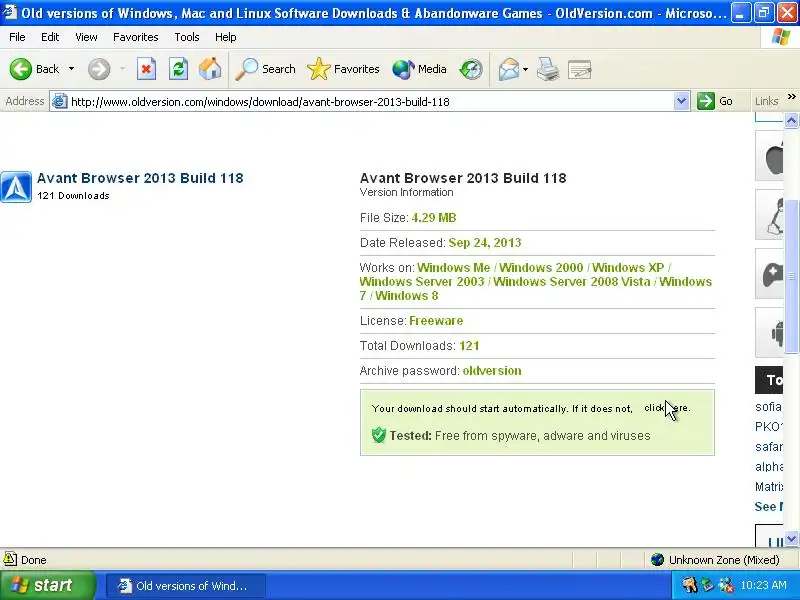Click the game controller sidebar icon
The height and width of the screenshot is (600, 800).
pyautogui.click(x=770, y=274)
